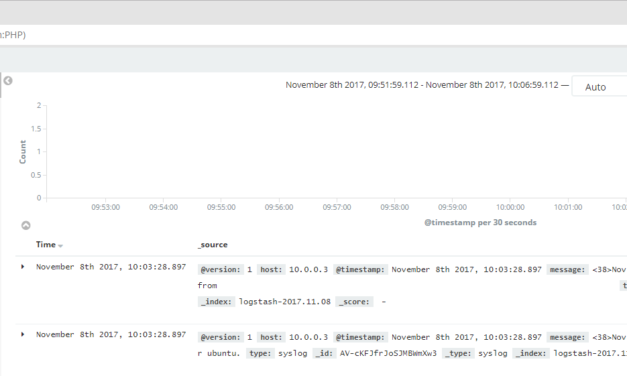The height and width of the screenshot is (376, 627).
Task: Click the @timestamp per 30 seconds label
Action: 480,222
